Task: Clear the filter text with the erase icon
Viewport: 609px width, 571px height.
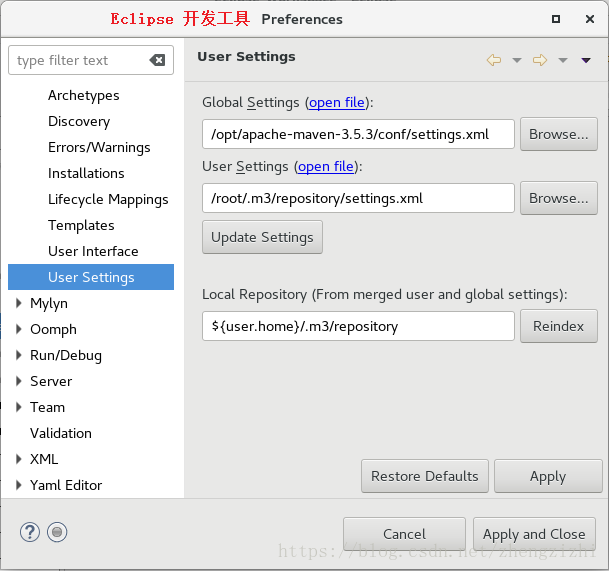Action: click(157, 60)
